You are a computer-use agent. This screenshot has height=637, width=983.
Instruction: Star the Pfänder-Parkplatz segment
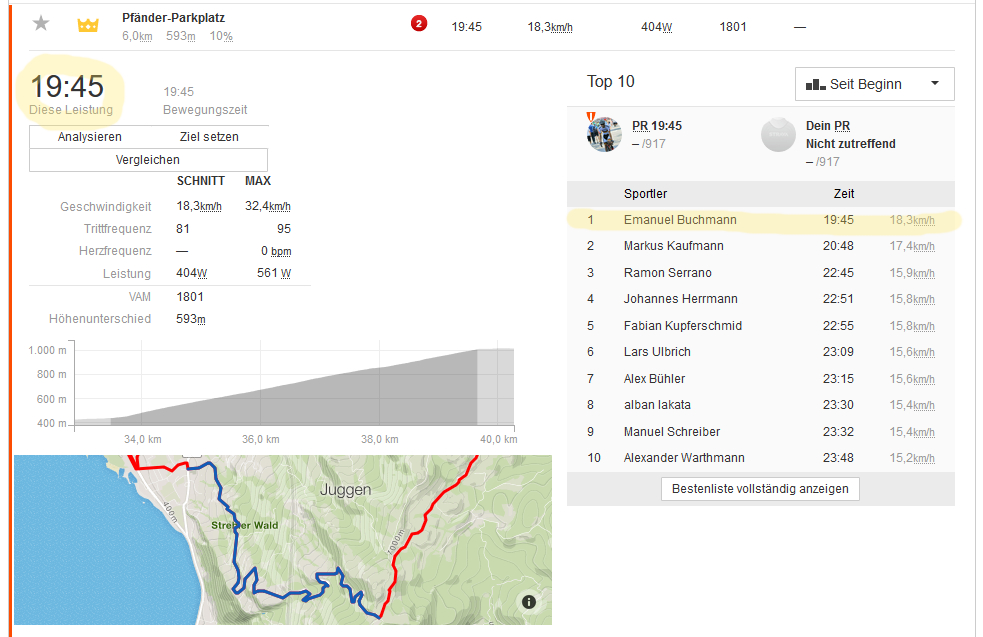tap(41, 24)
